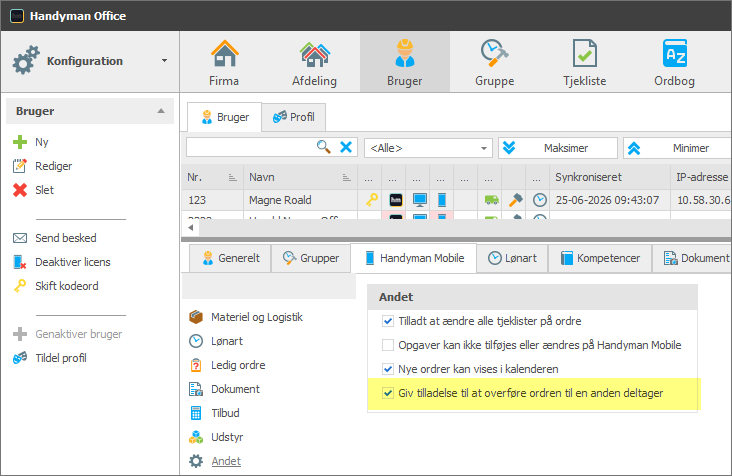732x476 pixels.
Task: Toggle 'Giv tilladelse til at overføre ordren' checkbox
Action: (387, 393)
